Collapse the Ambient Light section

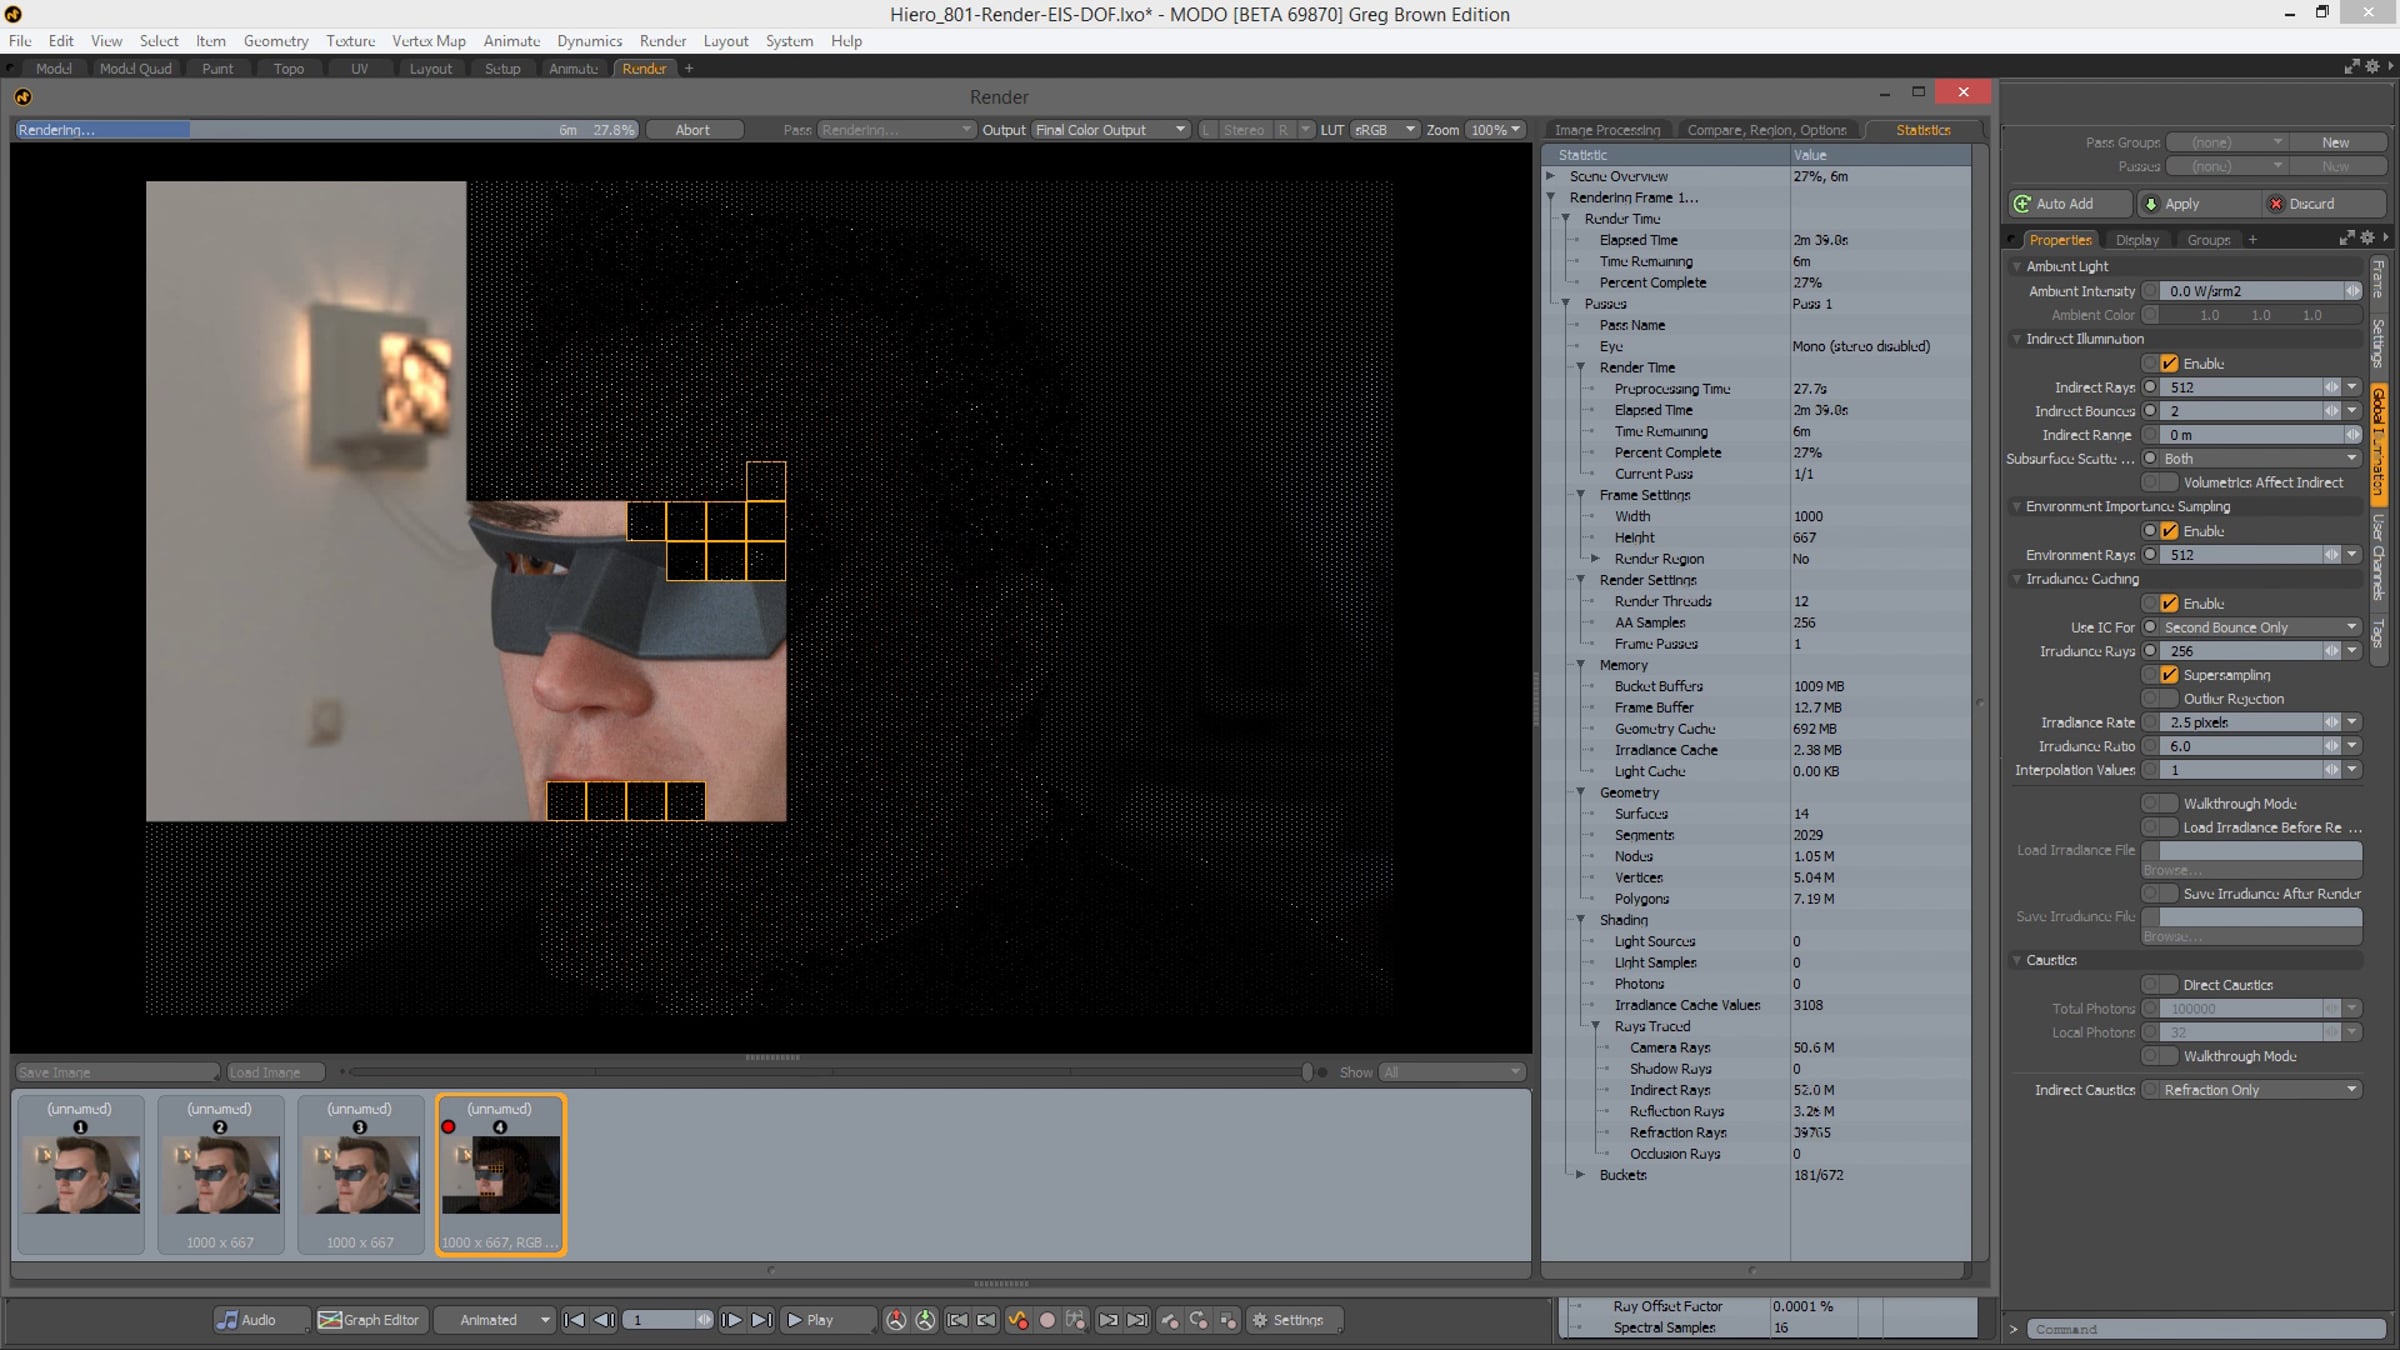pyautogui.click(x=2017, y=266)
